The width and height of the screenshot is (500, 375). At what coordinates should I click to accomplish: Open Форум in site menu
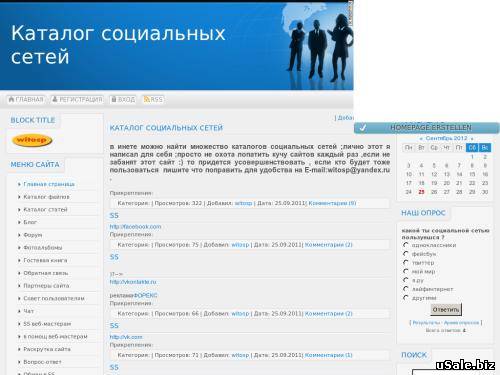point(33,235)
